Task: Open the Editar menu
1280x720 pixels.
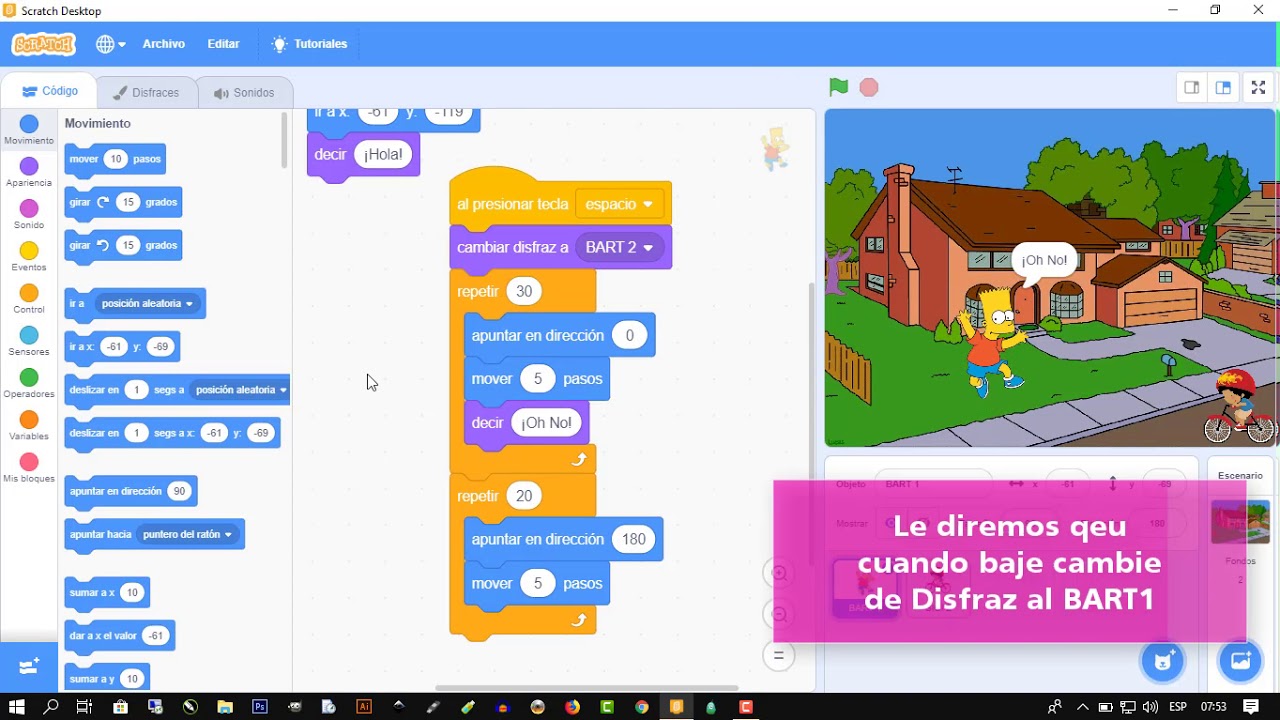Action: tap(223, 44)
